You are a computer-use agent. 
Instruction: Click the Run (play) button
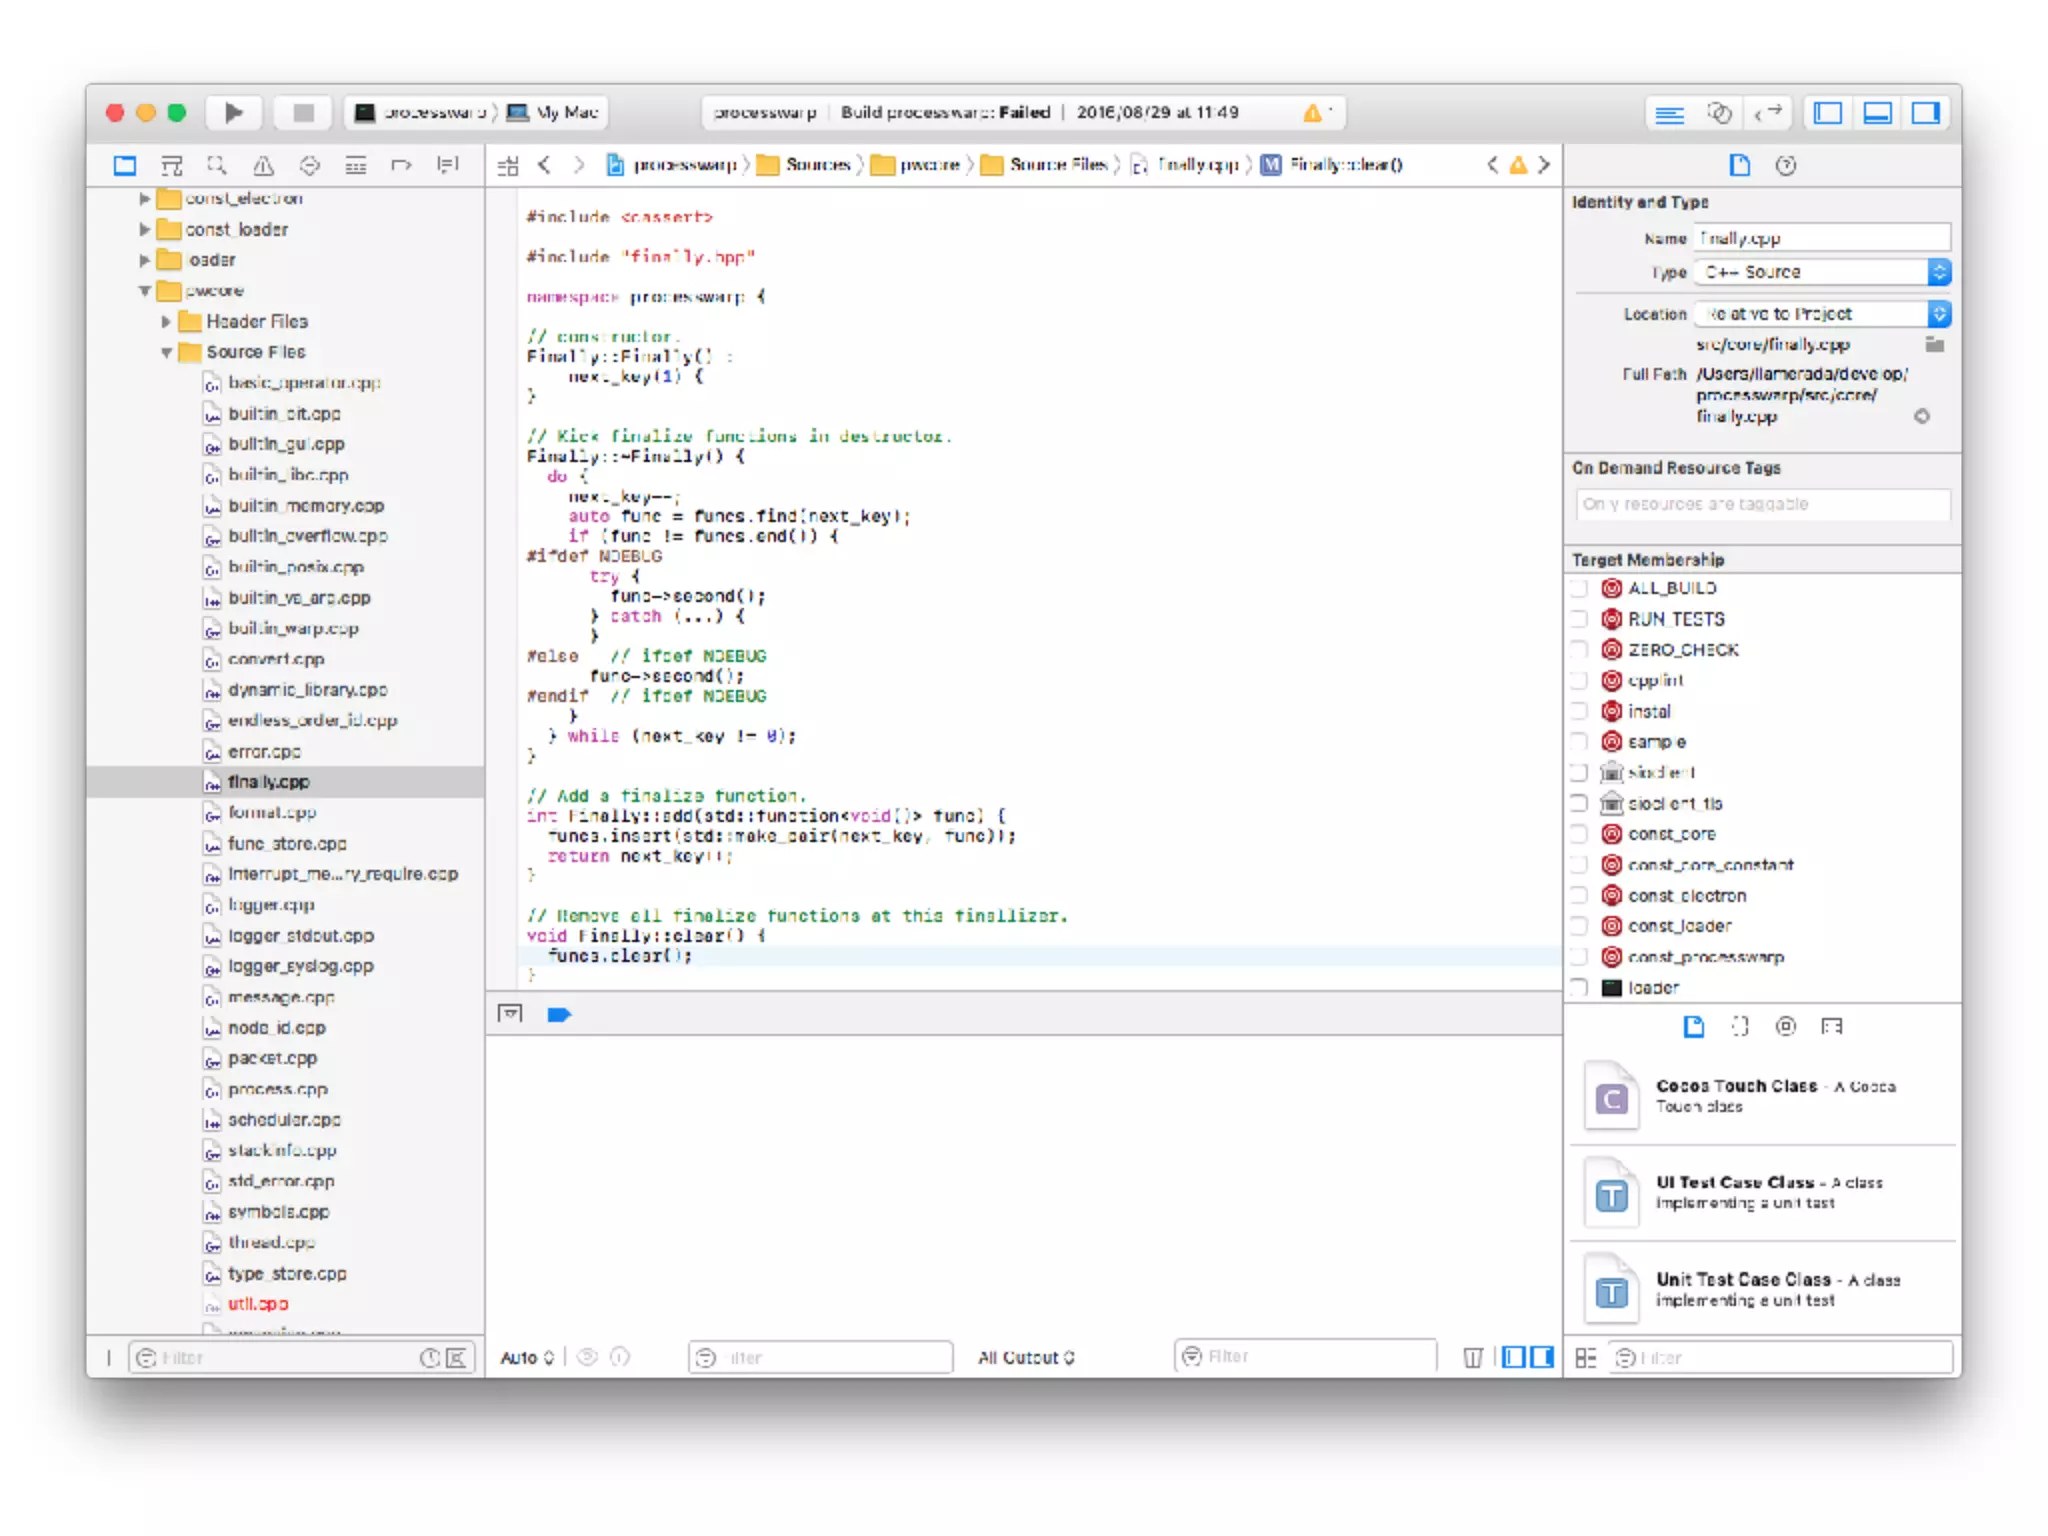(x=233, y=112)
